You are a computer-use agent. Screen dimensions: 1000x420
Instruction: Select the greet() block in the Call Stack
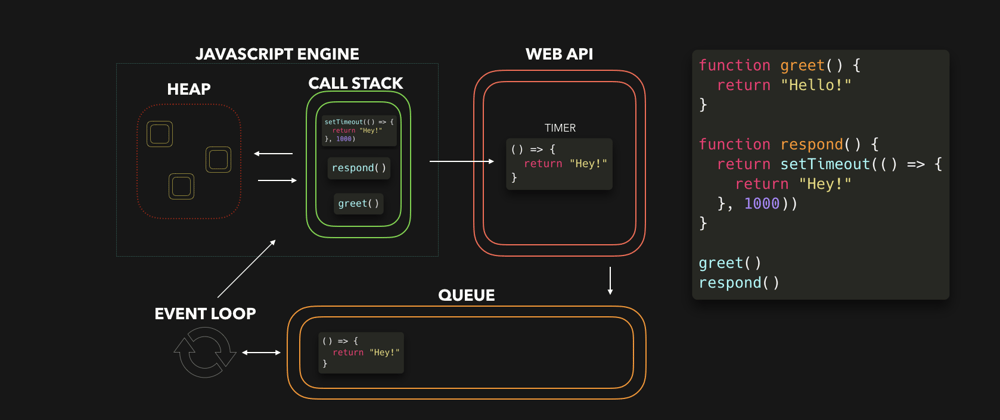tap(358, 204)
